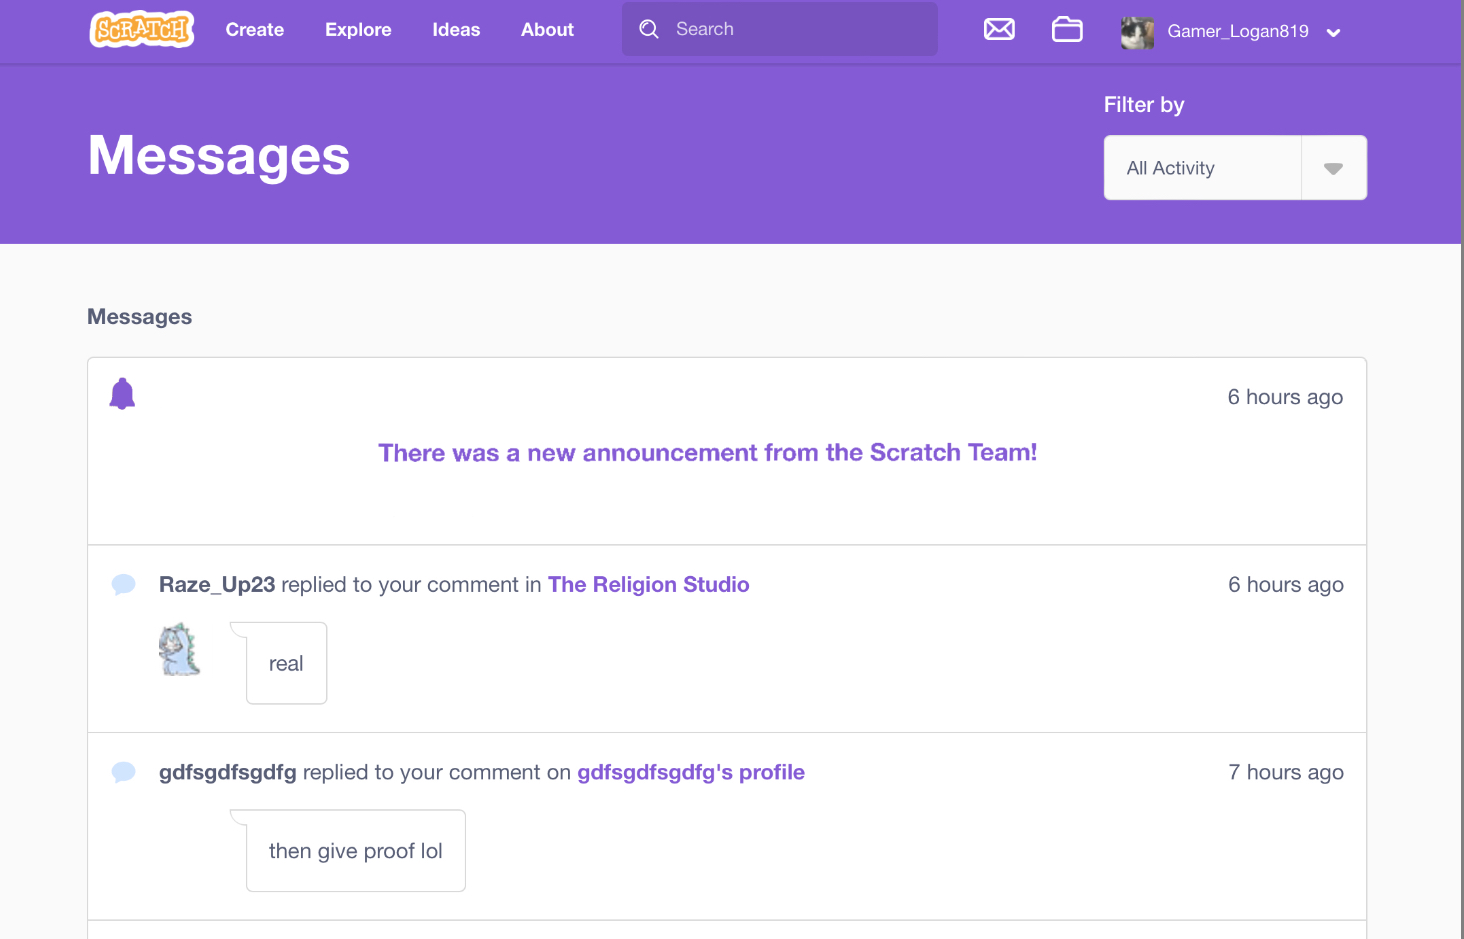Image resolution: width=1464 pixels, height=939 pixels.
Task: Open the Explore page
Action: 358,29
